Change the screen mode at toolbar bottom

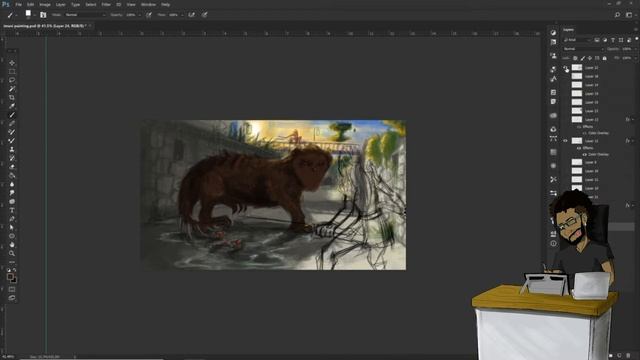(12, 298)
